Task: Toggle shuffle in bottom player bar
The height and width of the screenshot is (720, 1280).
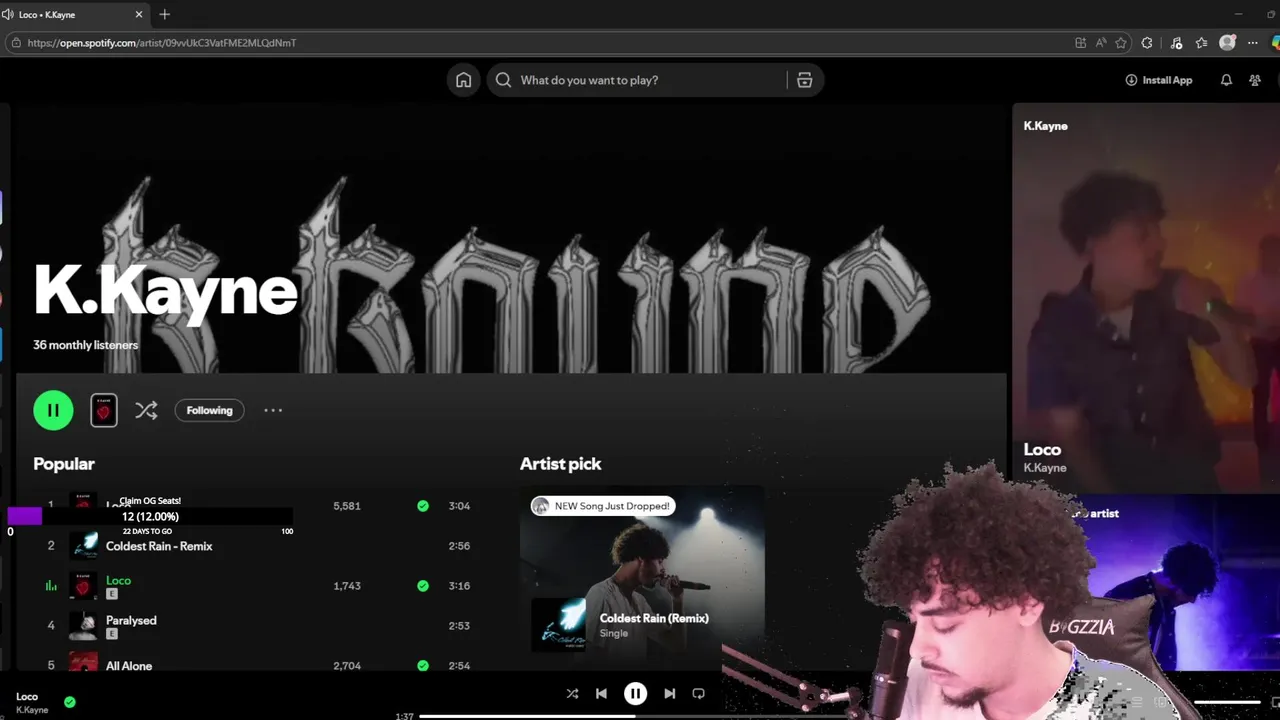Action: tap(572, 694)
